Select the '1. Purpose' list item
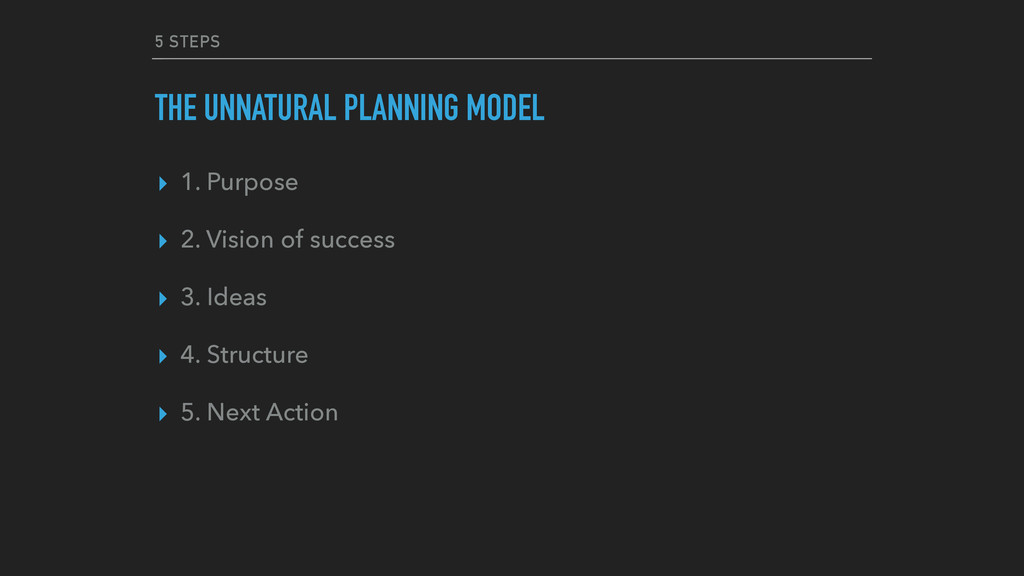The width and height of the screenshot is (1024, 576). tap(239, 182)
